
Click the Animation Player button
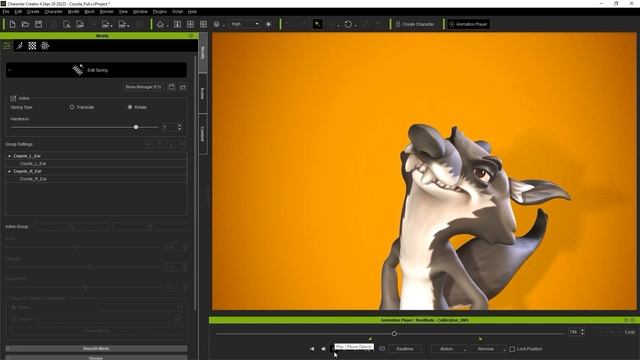(468, 24)
